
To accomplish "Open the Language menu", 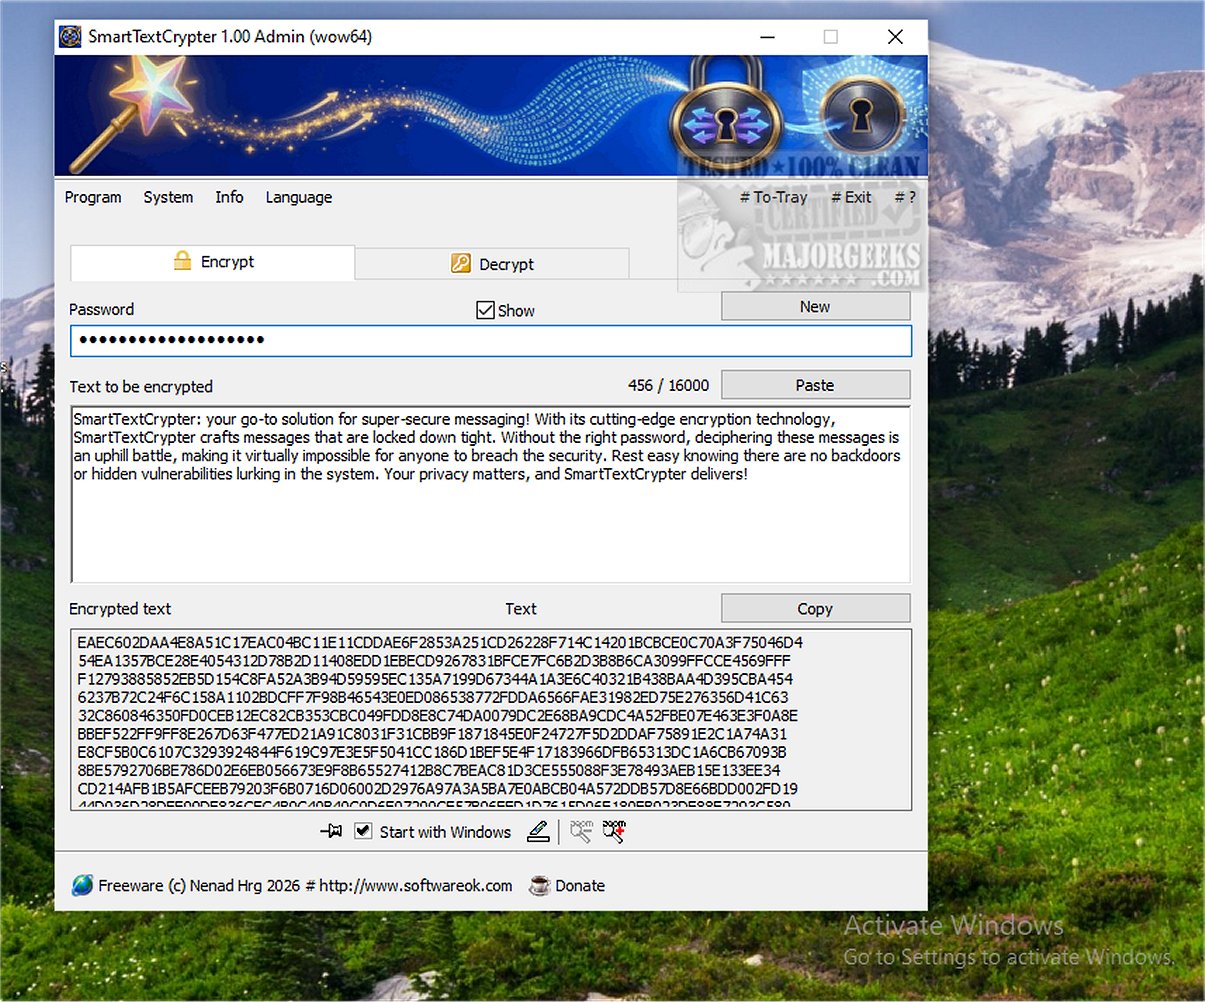I will tap(298, 197).
